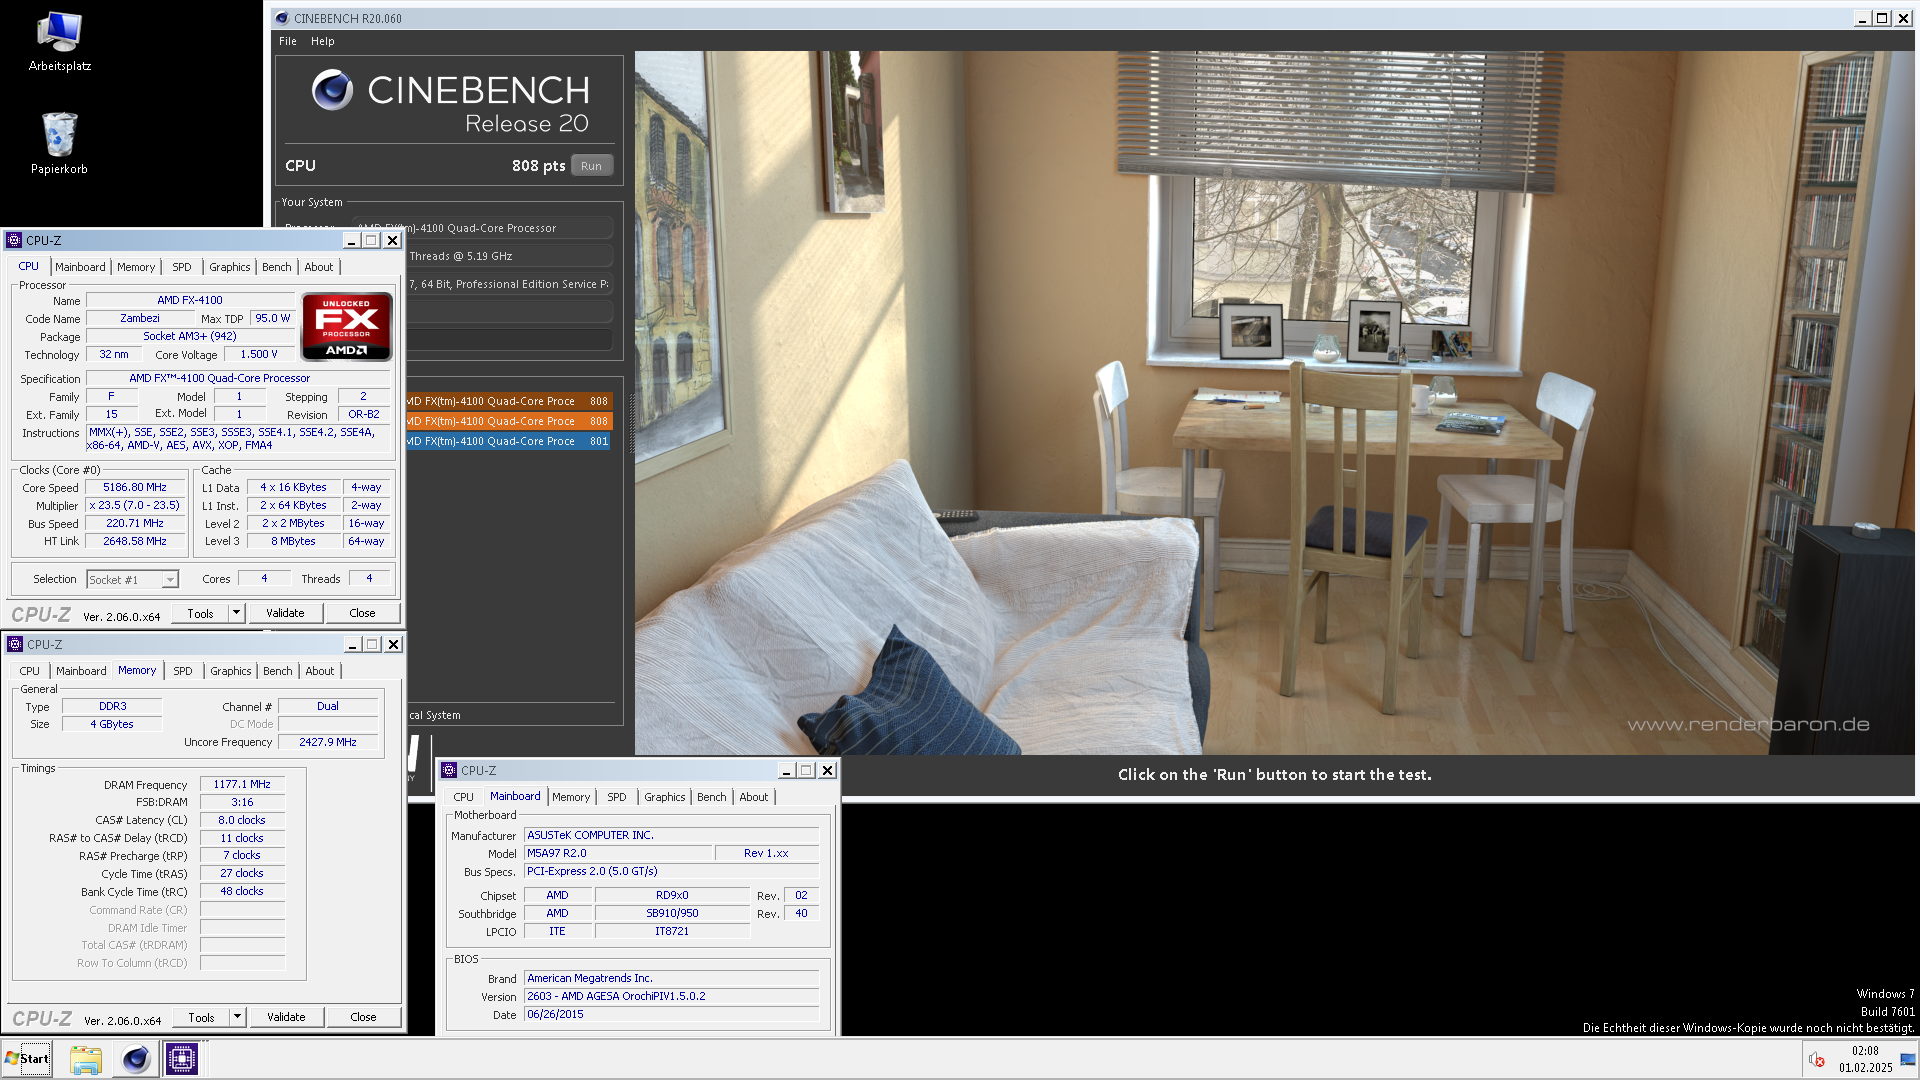The width and height of the screenshot is (1920, 1080).
Task: Click the M5A97 R2.0 model field
Action: point(618,854)
